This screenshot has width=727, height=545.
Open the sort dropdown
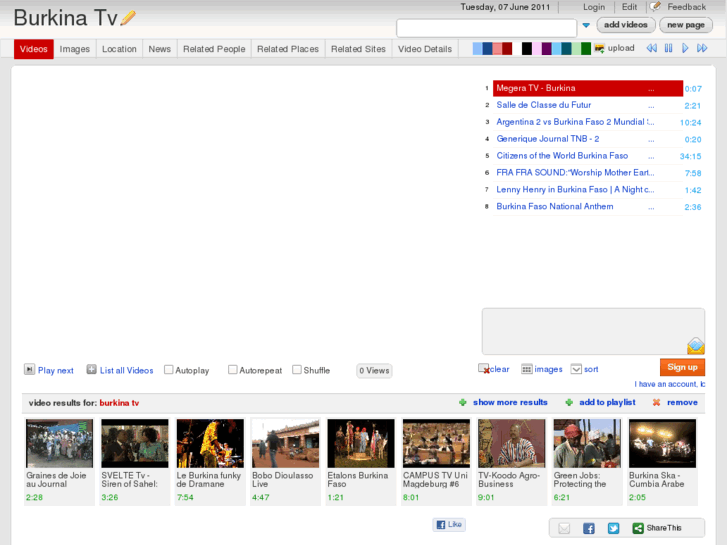pyautogui.click(x=584, y=369)
